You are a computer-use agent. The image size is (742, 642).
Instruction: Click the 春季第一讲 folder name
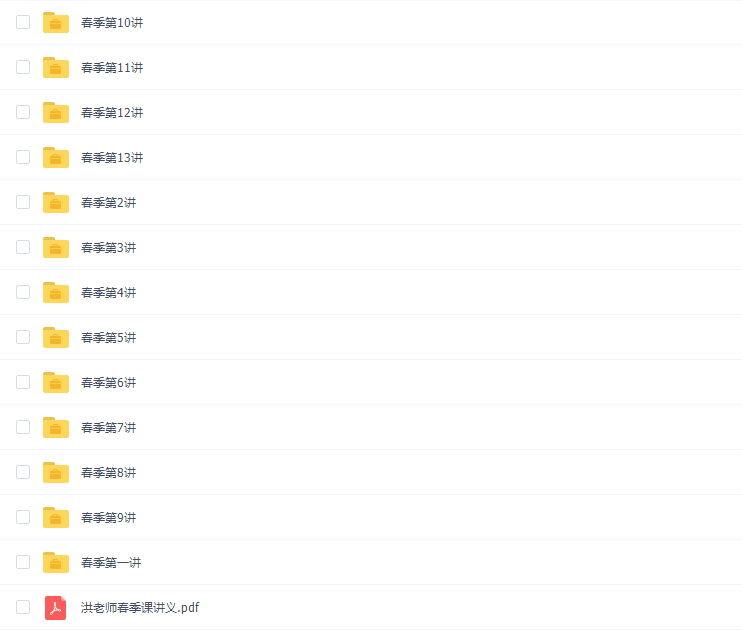tap(111, 563)
